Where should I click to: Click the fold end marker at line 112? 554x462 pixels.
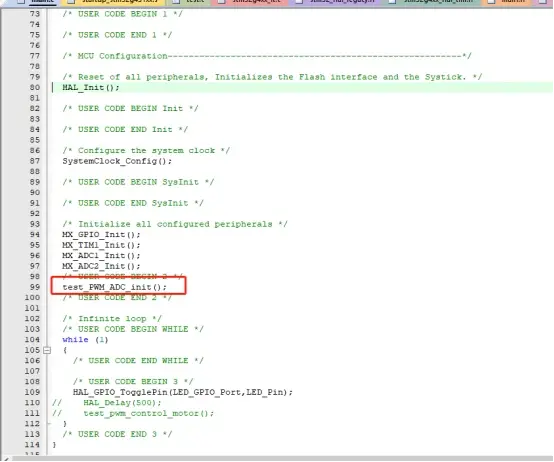click(x=49, y=424)
